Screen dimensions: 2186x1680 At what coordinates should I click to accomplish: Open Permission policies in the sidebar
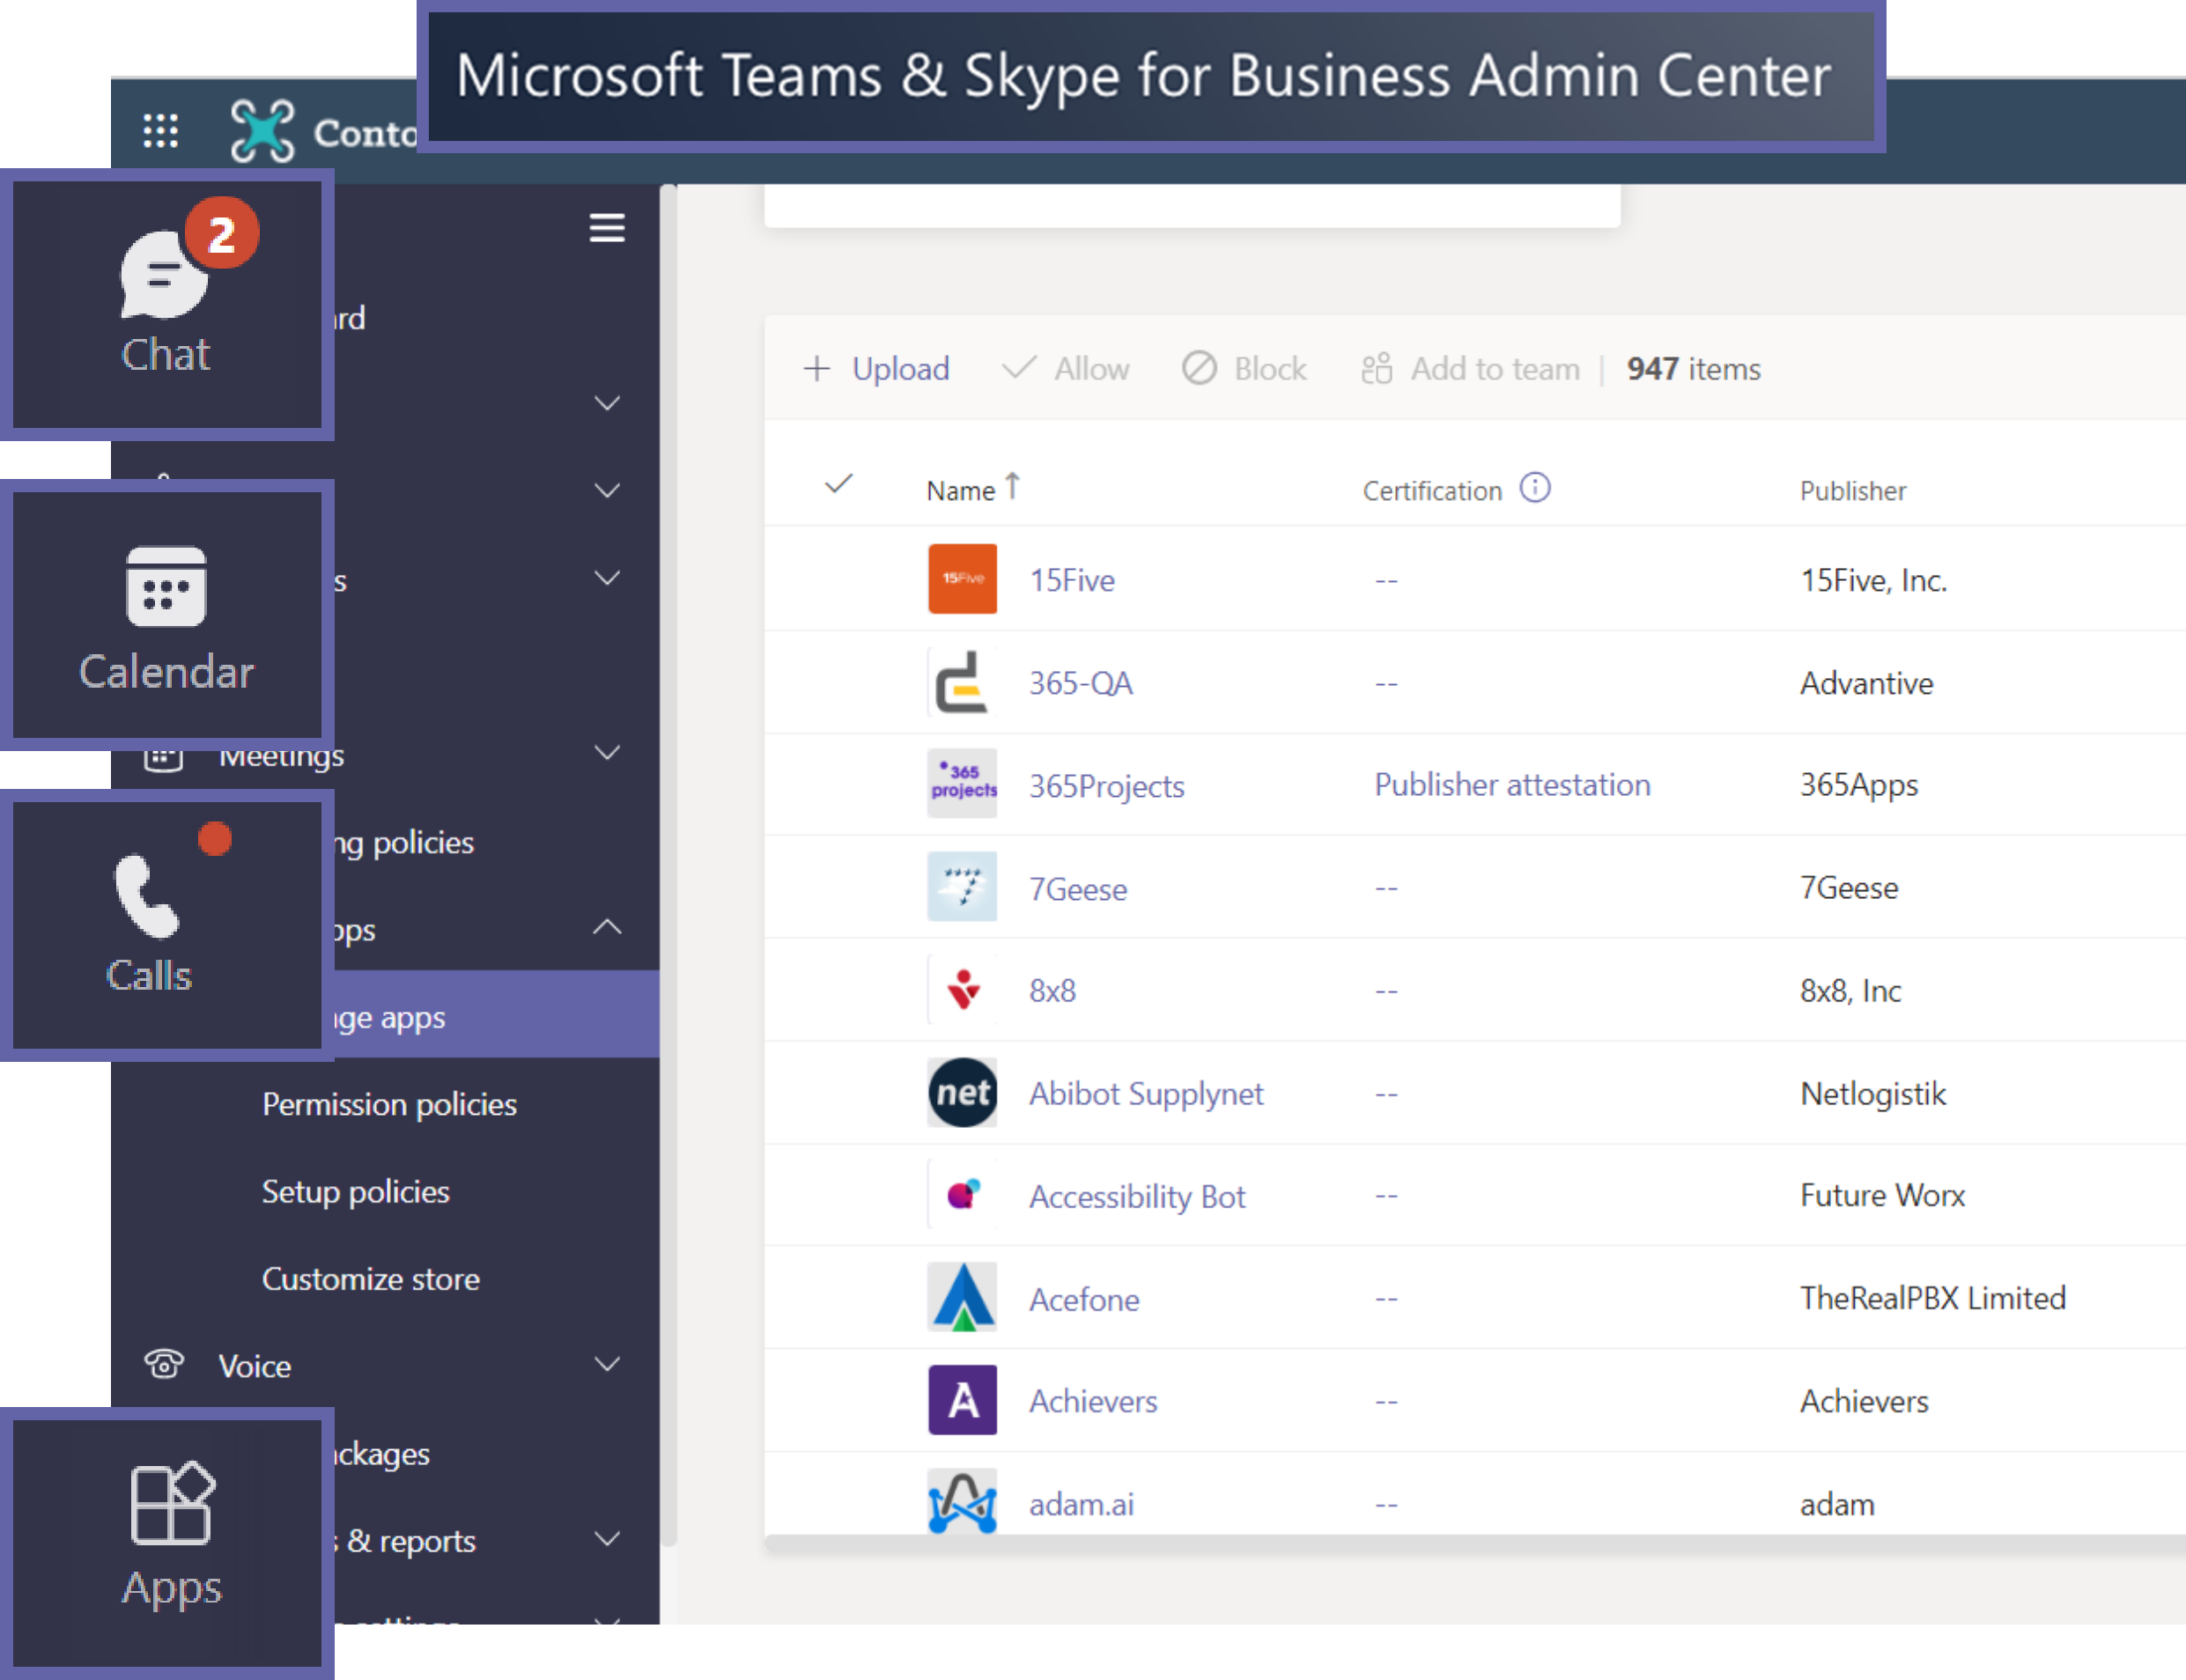click(x=389, y=1104)
